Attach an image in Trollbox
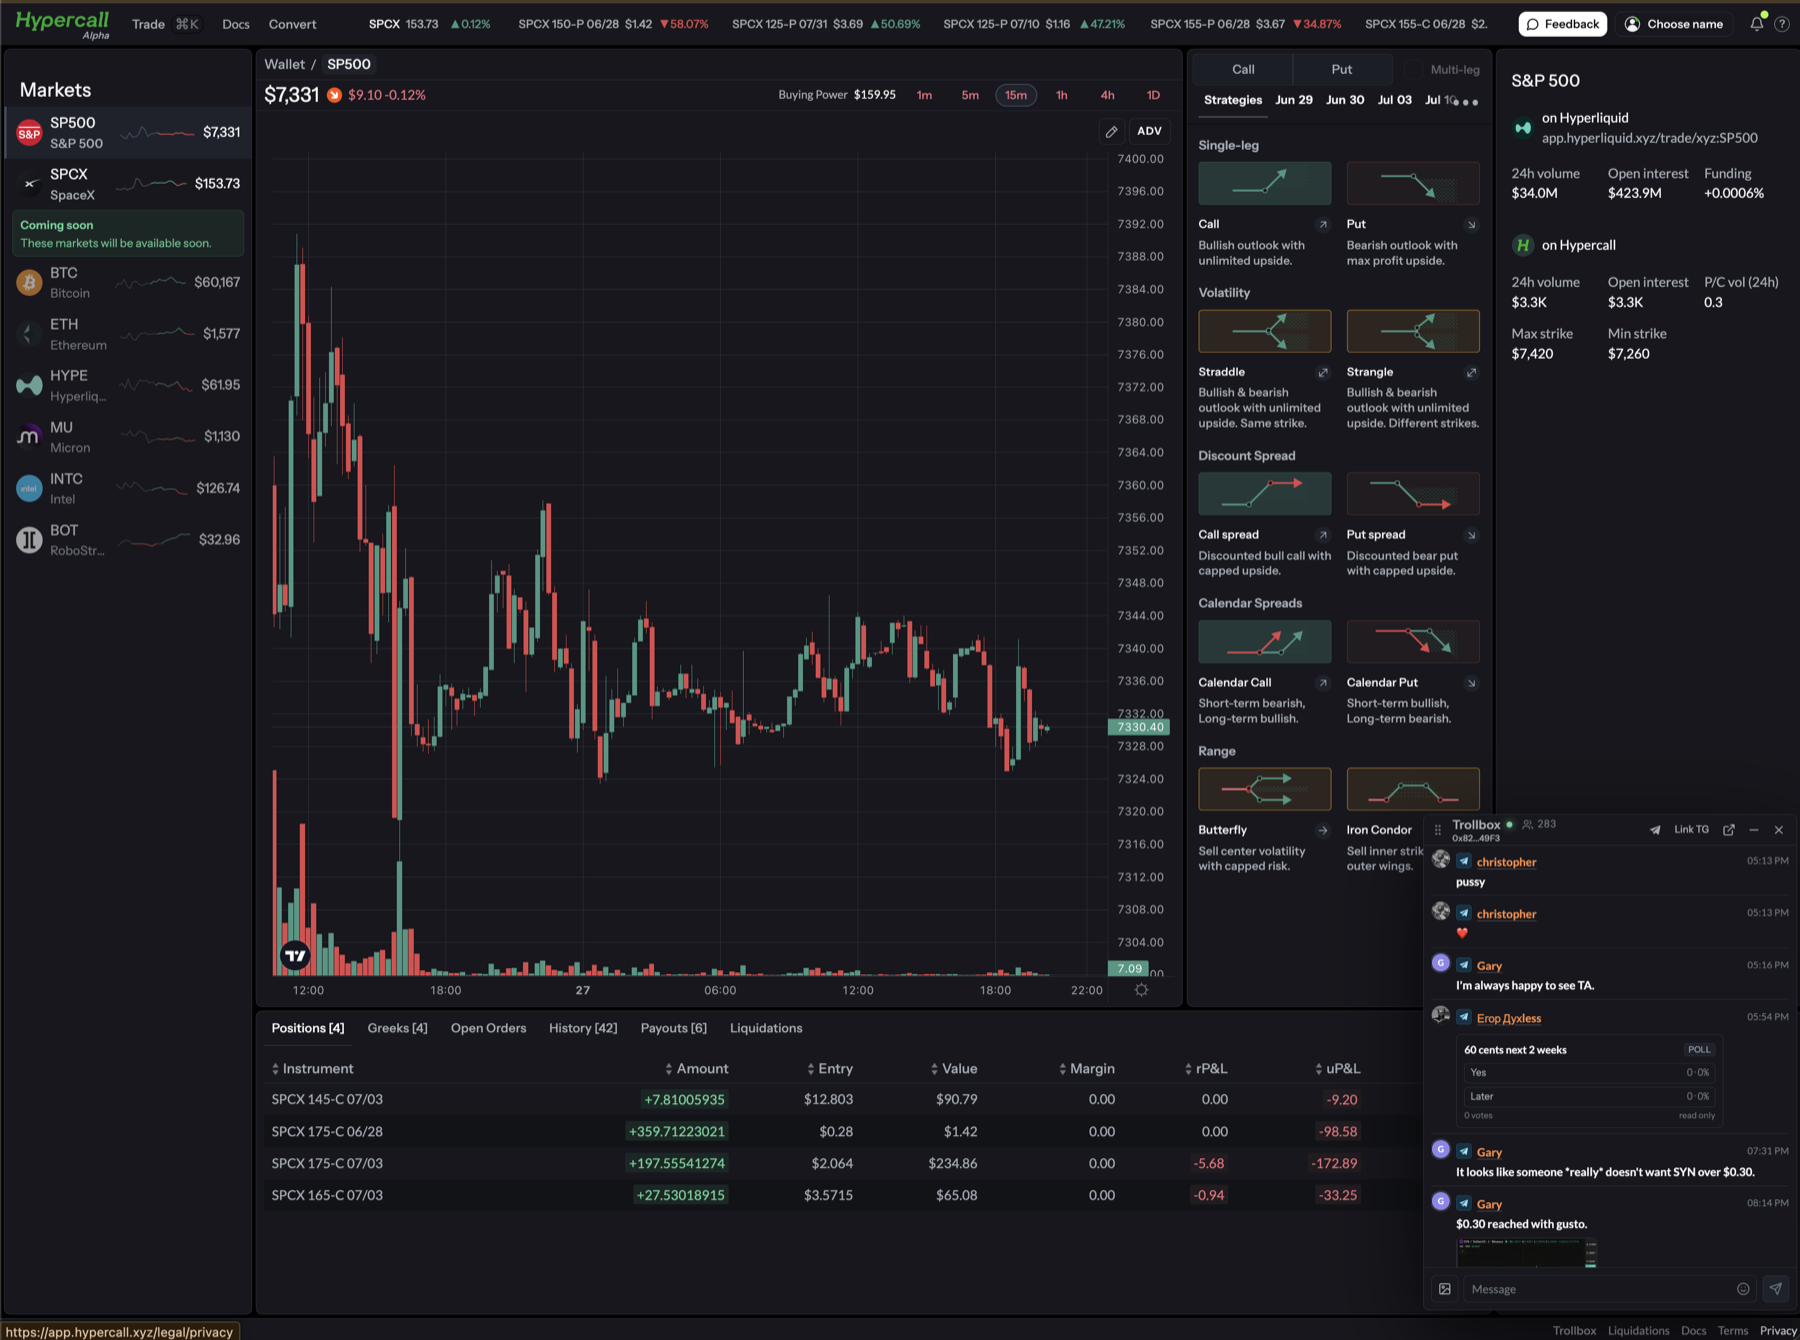 [1445, 1289]
